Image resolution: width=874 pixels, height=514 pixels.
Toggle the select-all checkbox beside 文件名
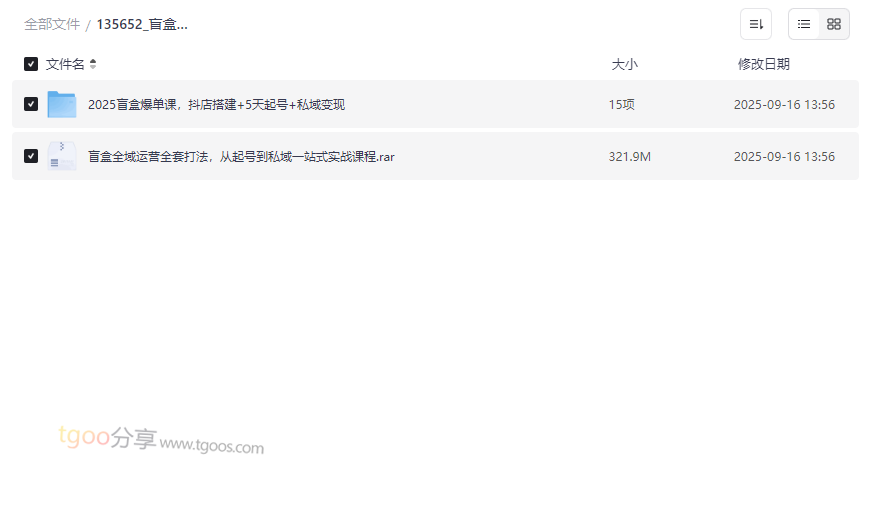click(31, 64)
